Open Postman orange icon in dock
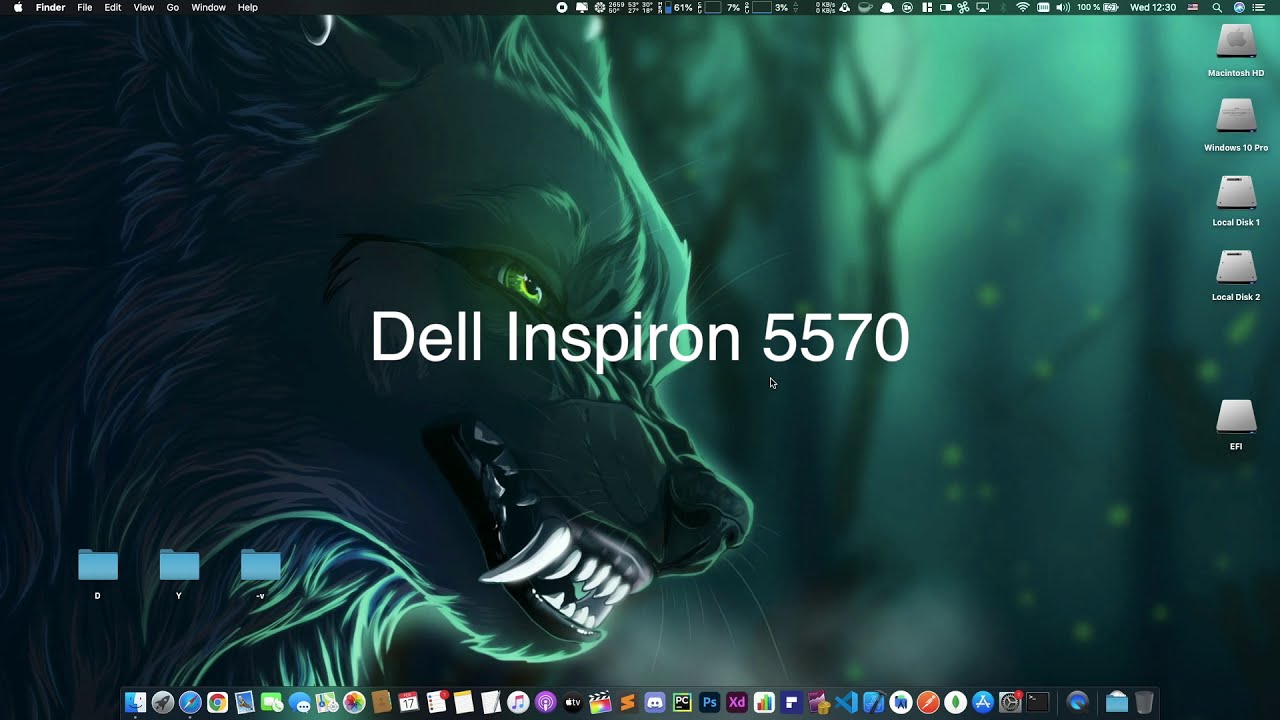The width and height of the screenshot is (1280, 720). coord(928,703)
